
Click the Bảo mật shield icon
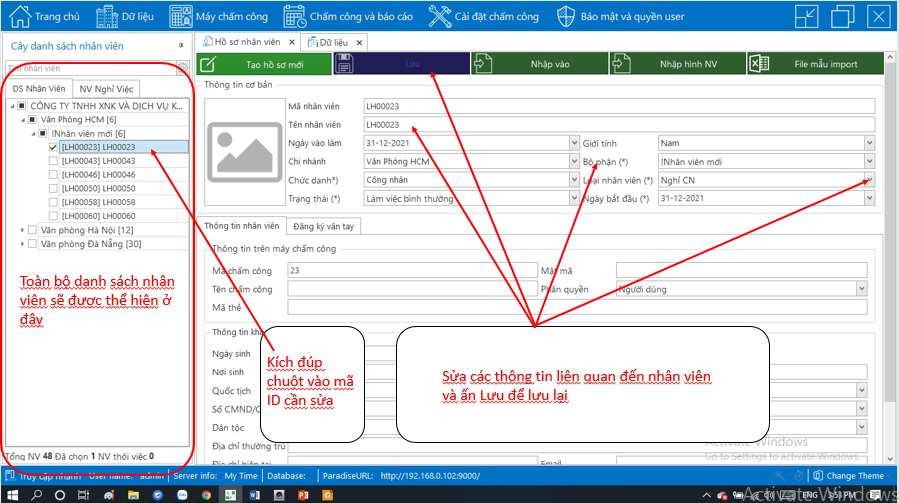click(565, 16)
